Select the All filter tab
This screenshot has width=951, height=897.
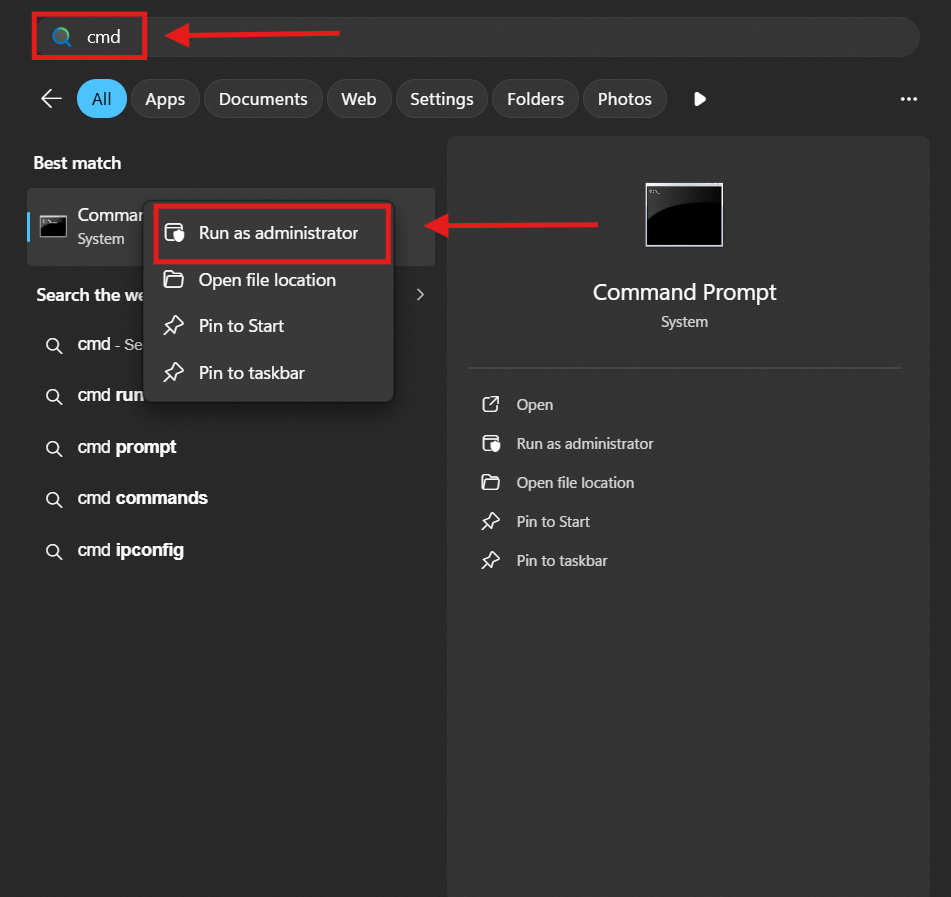pyautogui.click(x=101, y=99)
